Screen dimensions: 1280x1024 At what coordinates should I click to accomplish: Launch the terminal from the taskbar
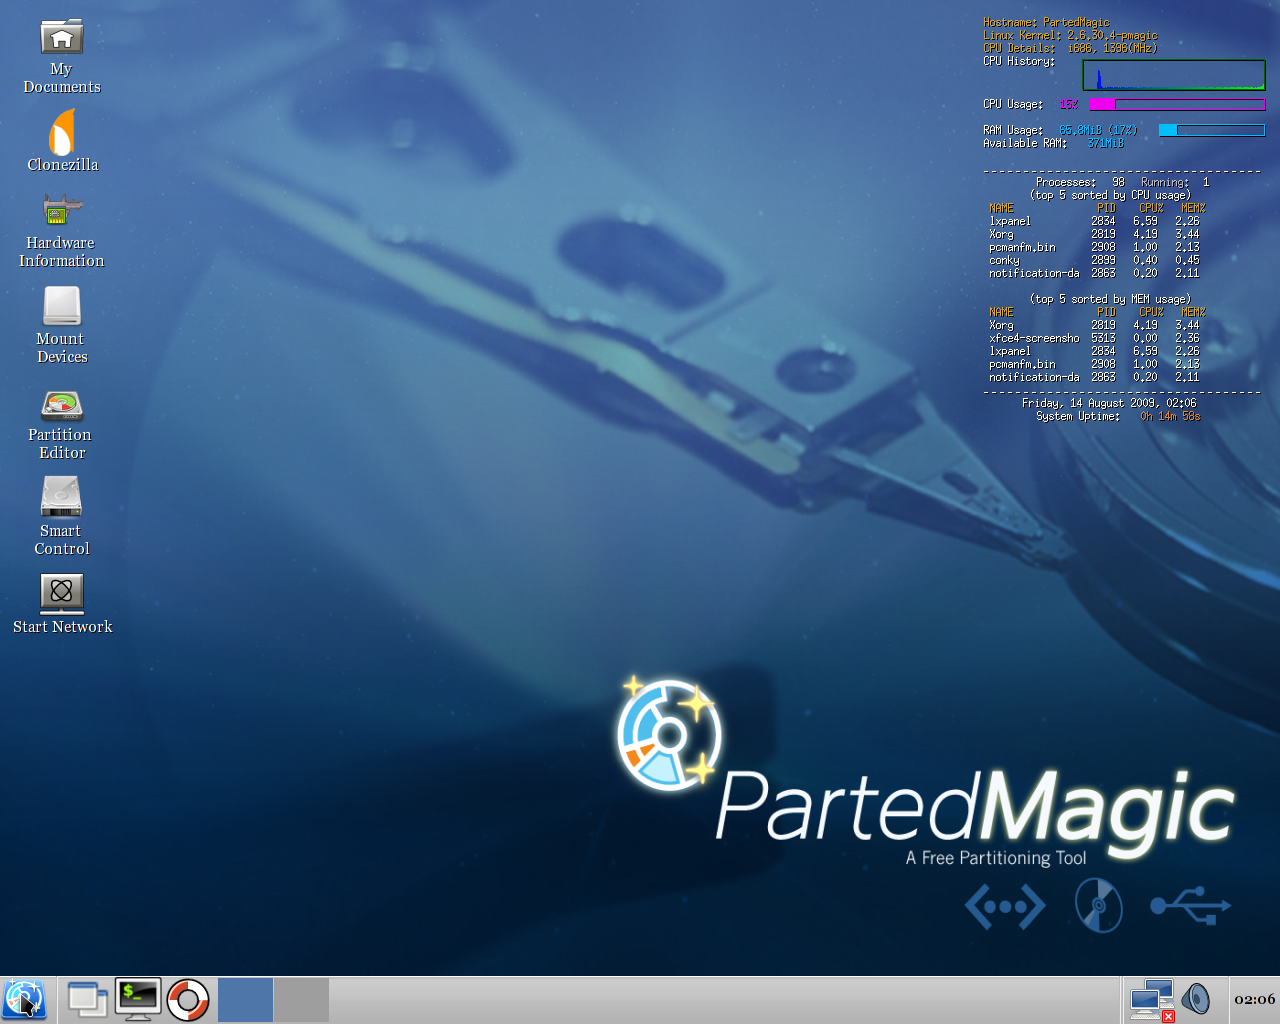coord(138,1000)
